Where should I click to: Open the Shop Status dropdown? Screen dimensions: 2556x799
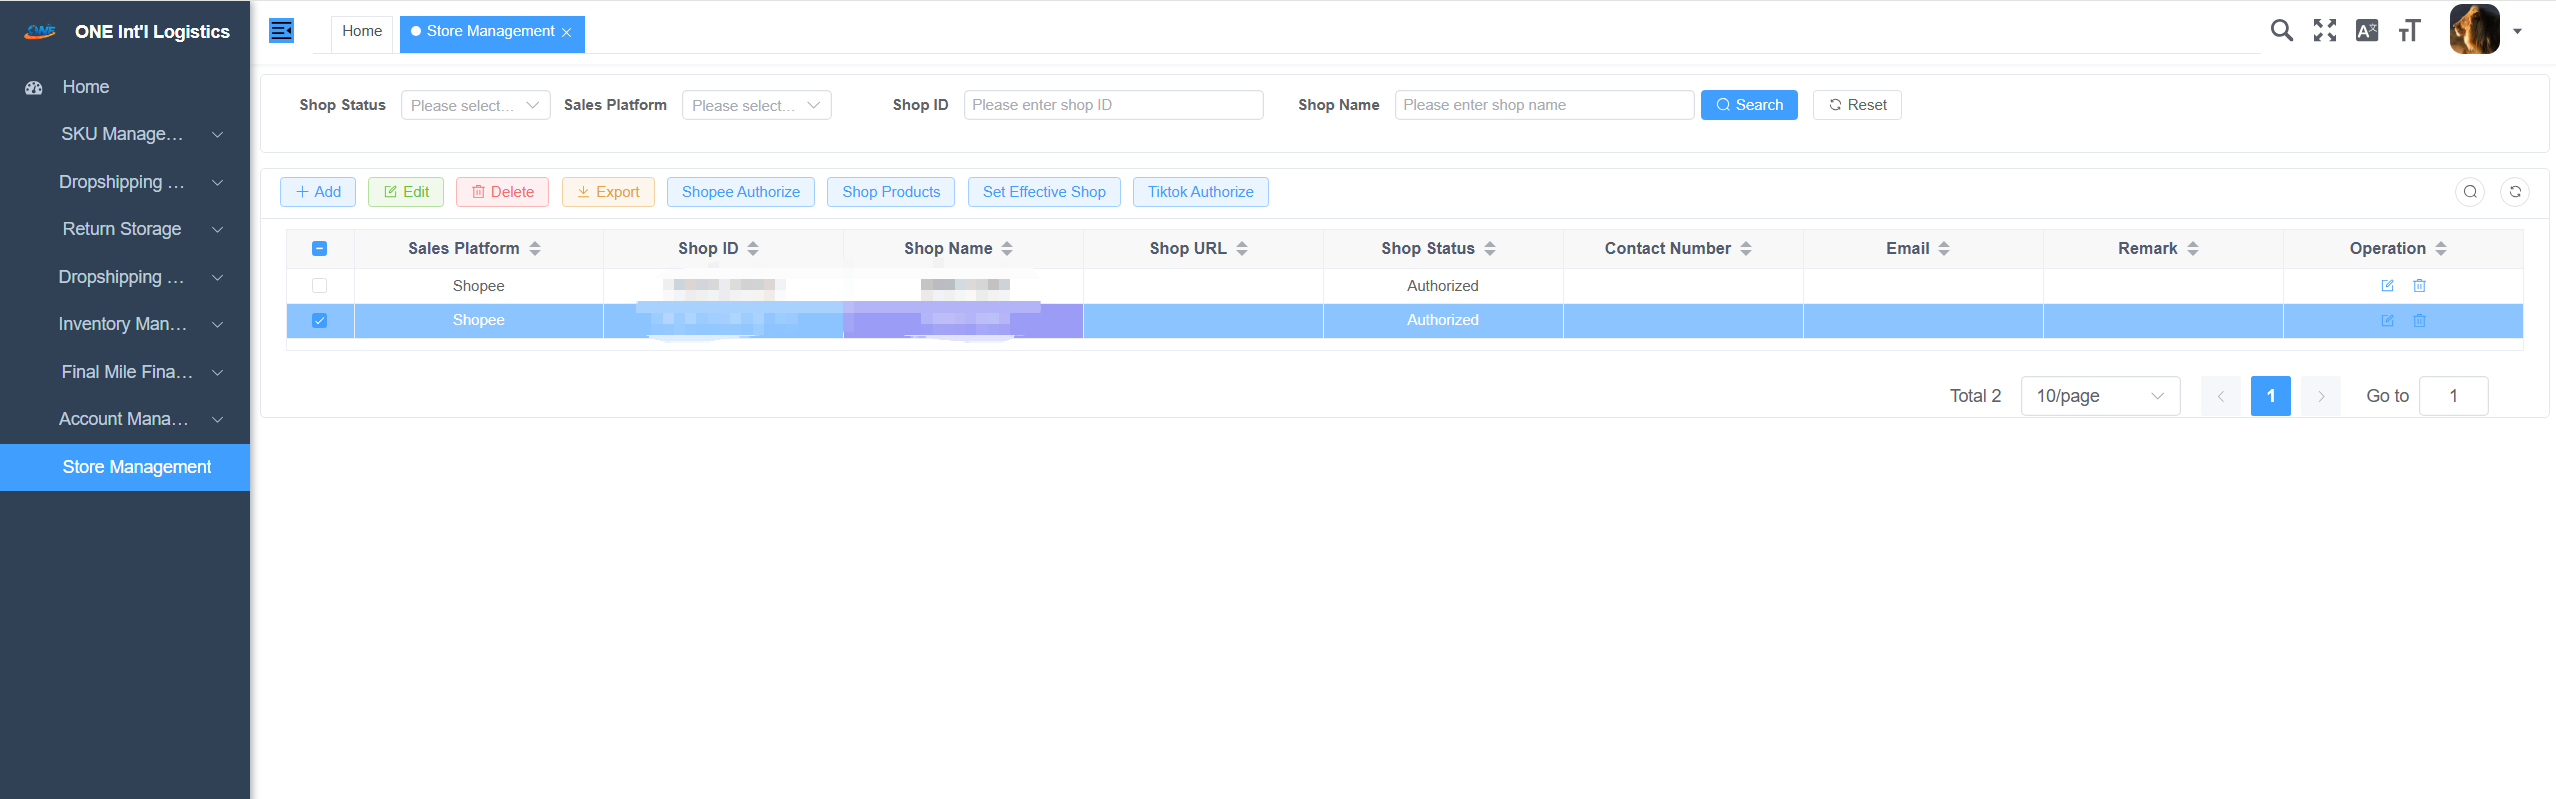(x=475, y=105)
